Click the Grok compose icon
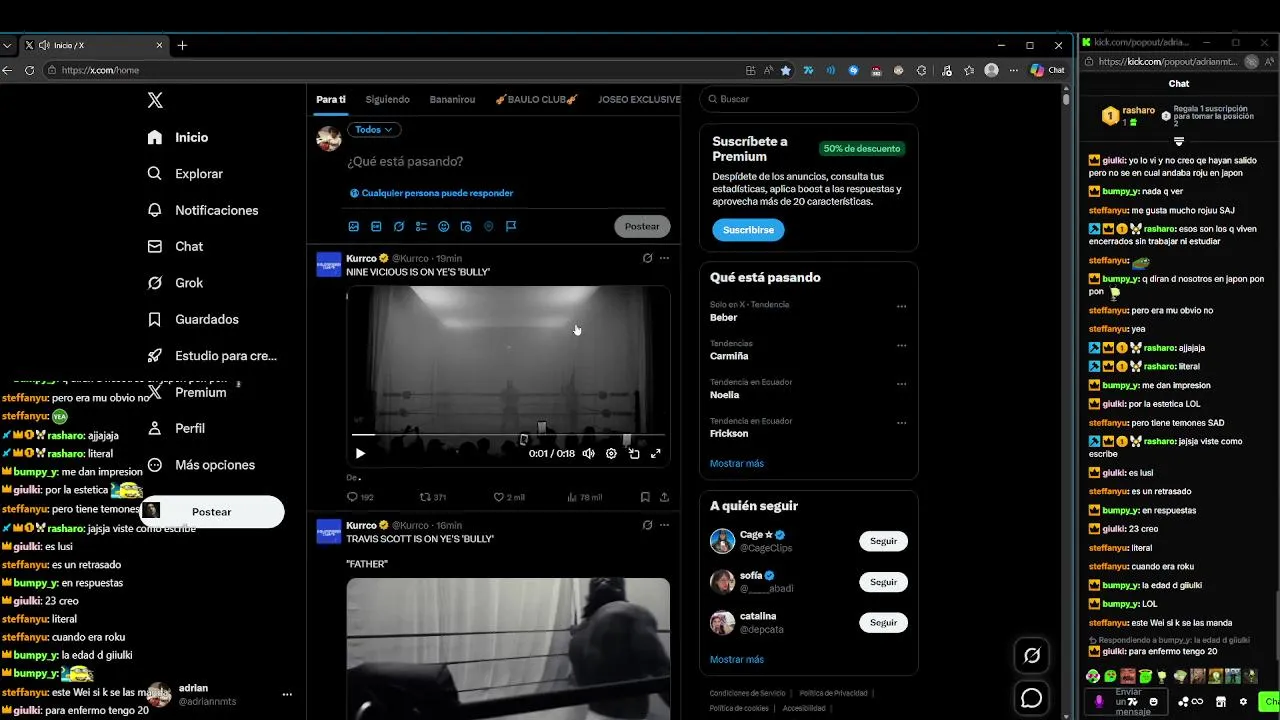Screen dimensions: 1280x720 click(x=399, y=227)
